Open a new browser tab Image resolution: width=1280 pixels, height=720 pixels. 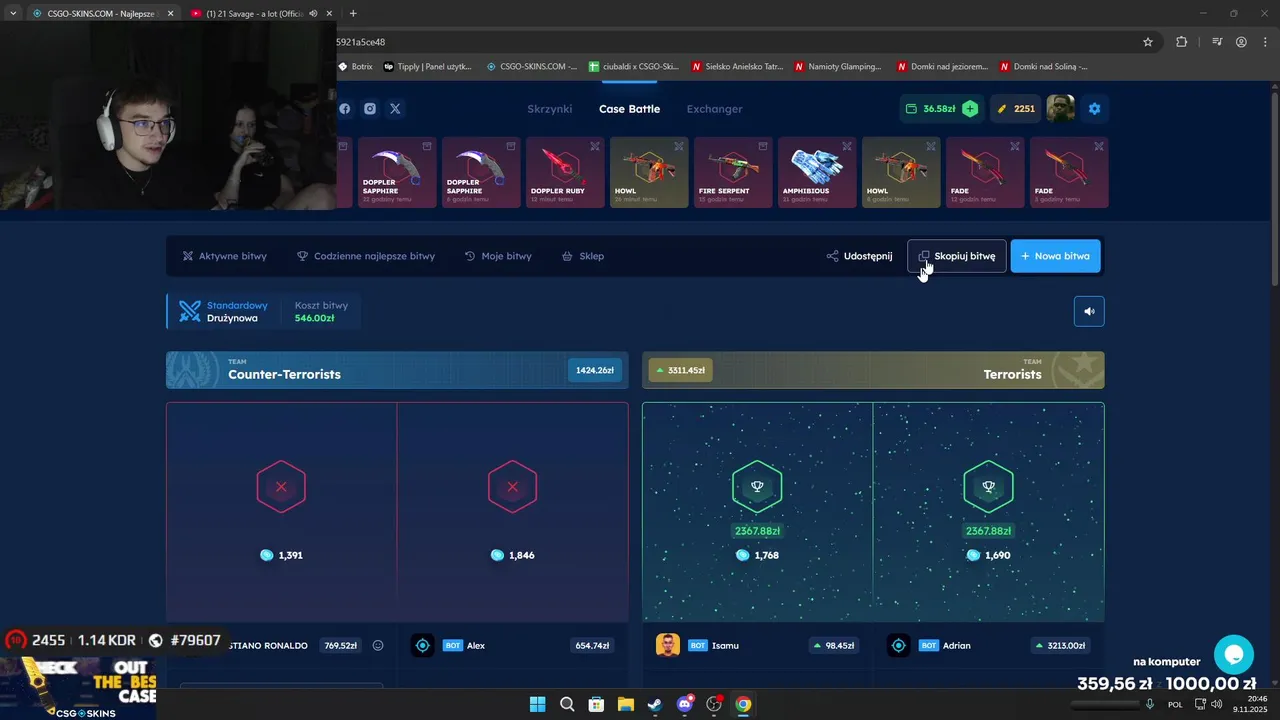(353, 13)
